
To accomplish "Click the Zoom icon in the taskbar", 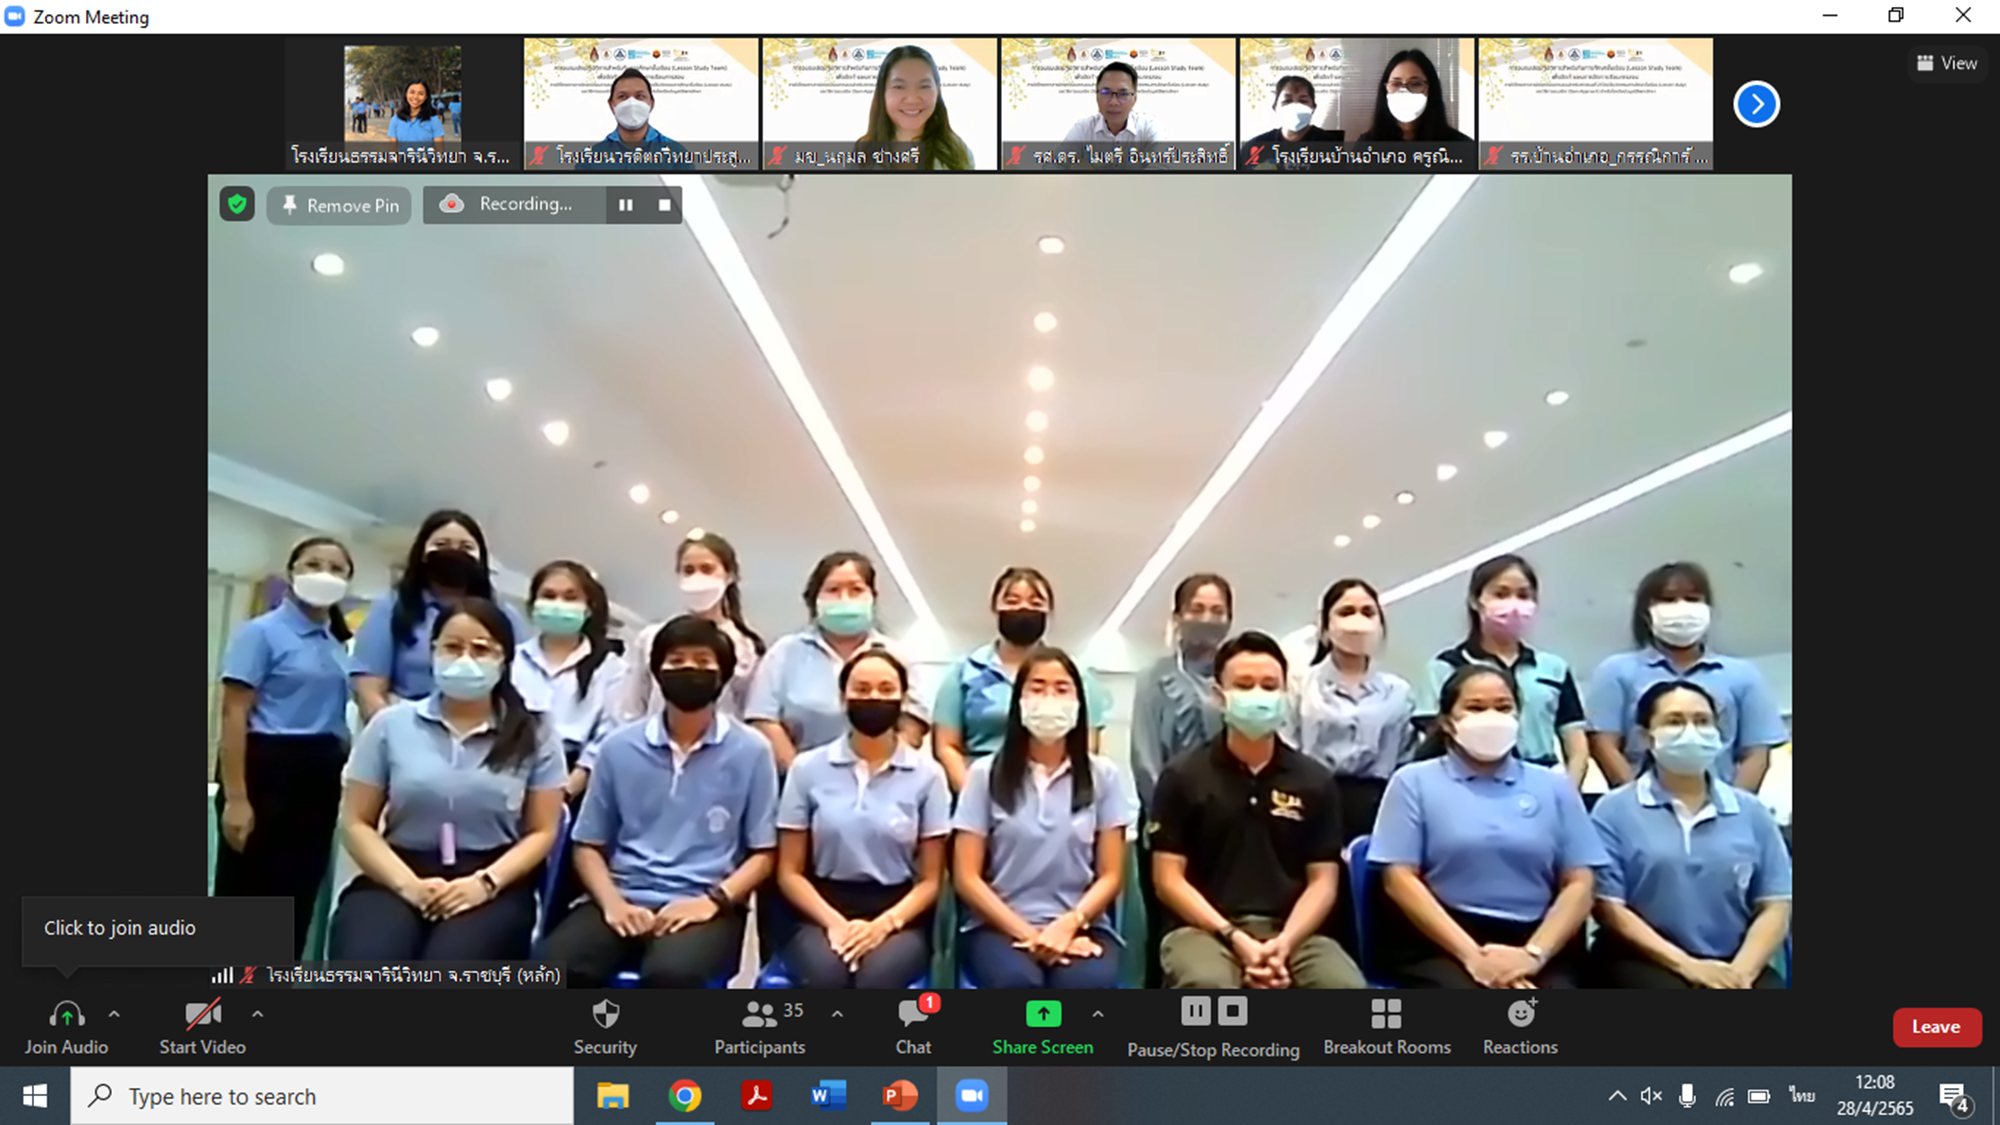I will pos(972,1096).
